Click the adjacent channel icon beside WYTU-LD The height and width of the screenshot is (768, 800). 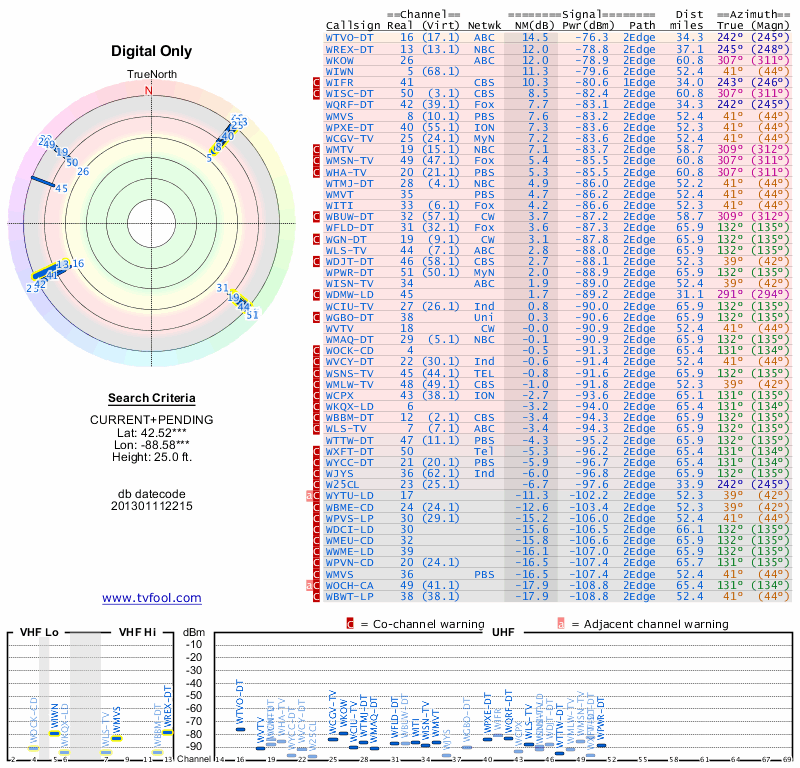310,495
